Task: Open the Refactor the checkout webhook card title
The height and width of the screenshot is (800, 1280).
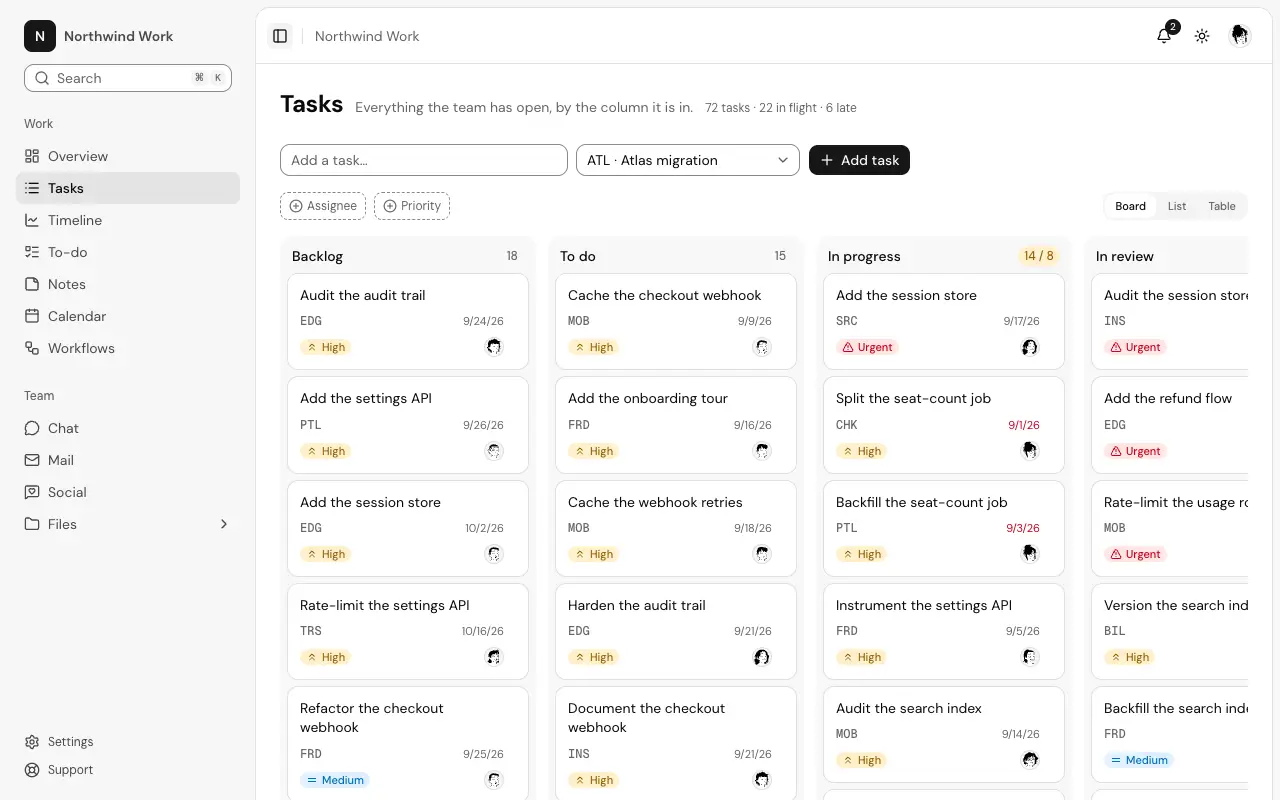Action: pos(372,718)
